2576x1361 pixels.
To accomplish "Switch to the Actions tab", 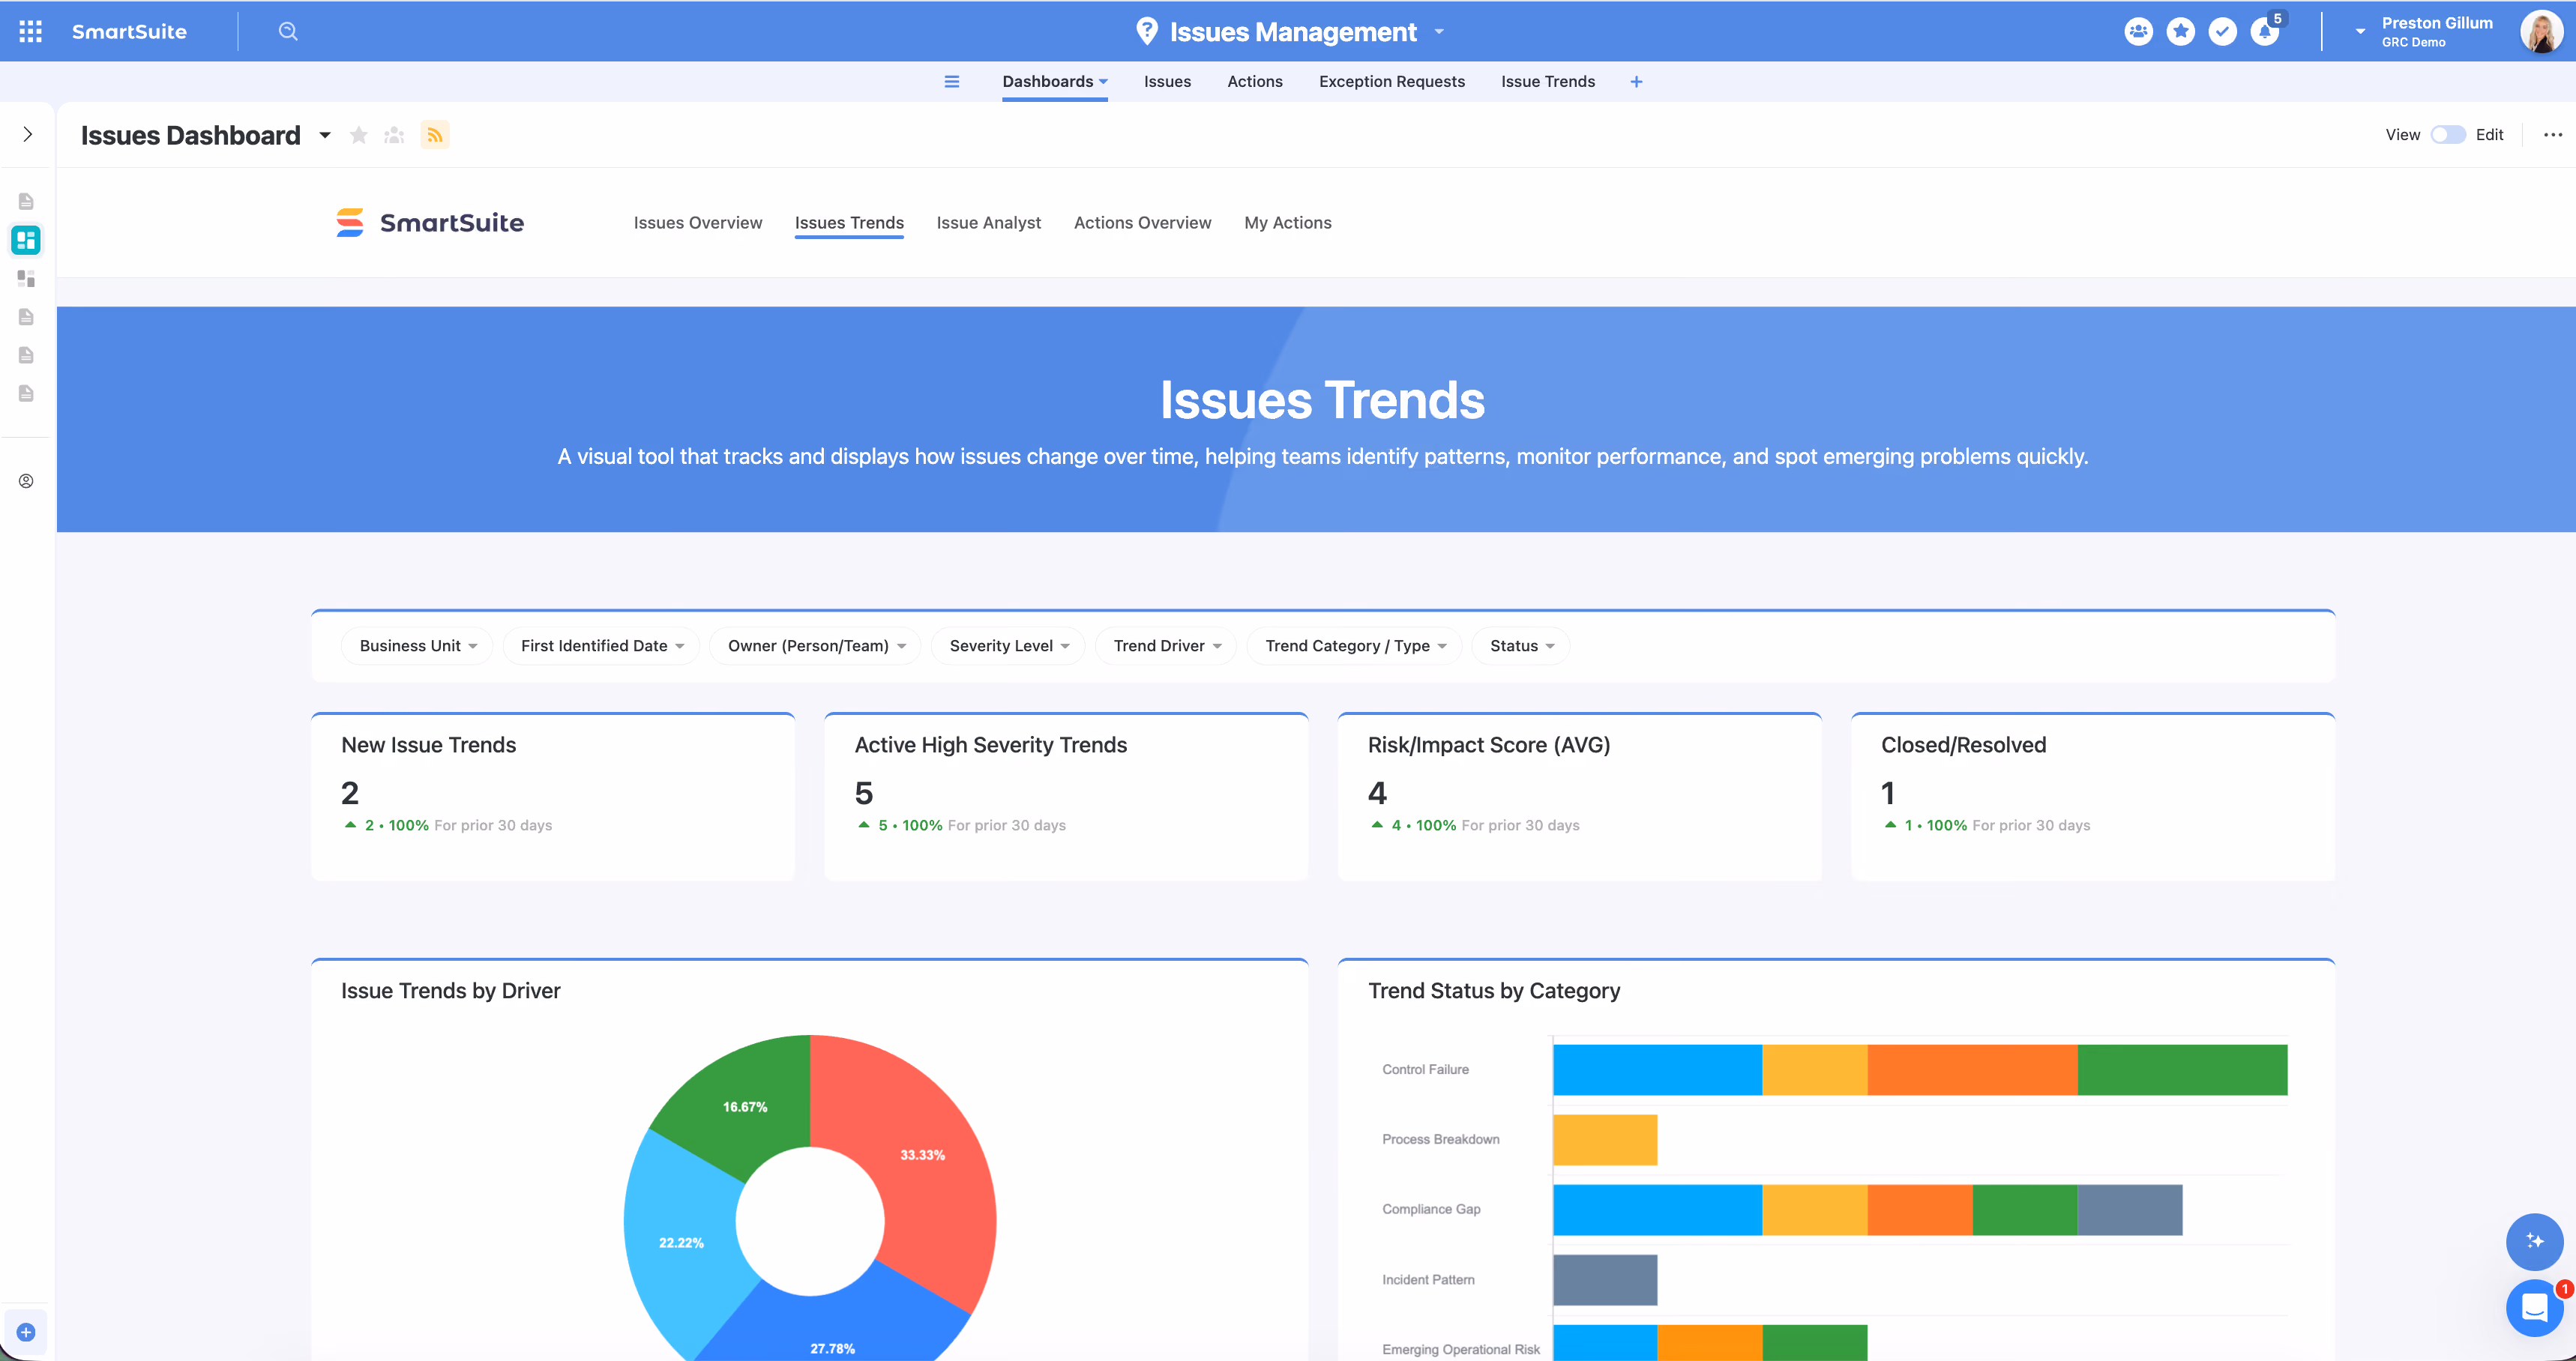I will point(1254,81).
